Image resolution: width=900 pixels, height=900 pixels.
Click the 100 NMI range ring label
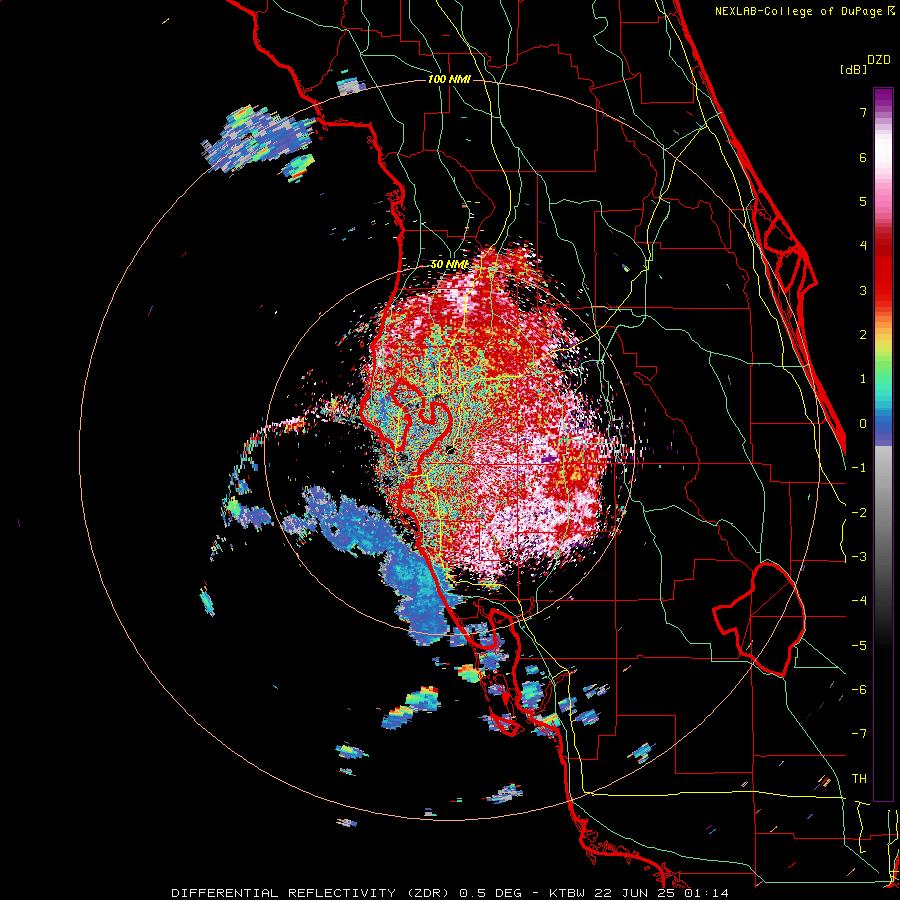[449, 79]
